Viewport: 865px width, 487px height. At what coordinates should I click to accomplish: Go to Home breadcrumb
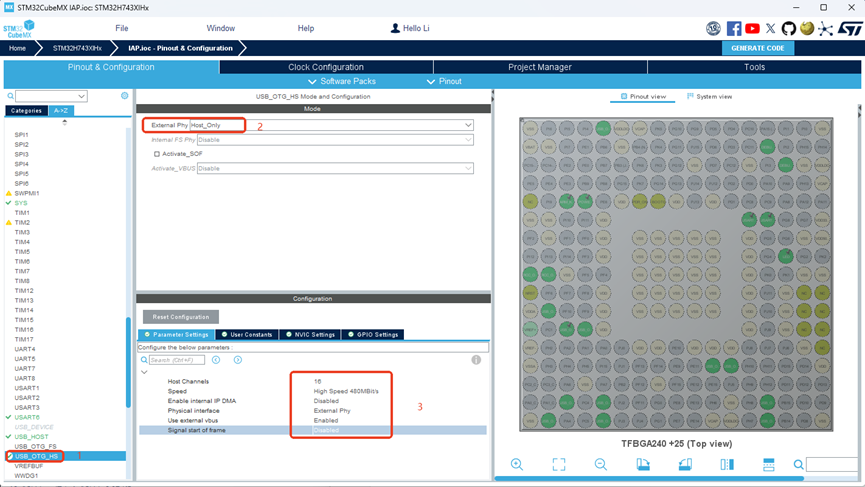[x=17, y=48]
